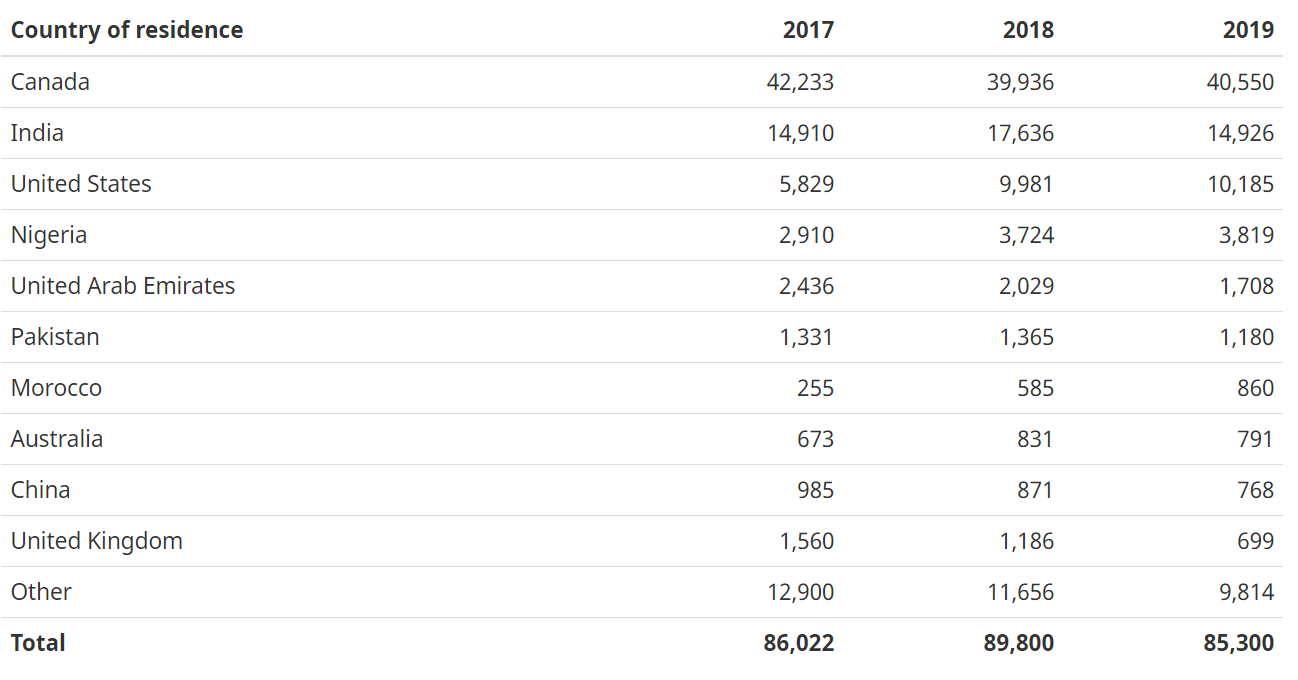Viewport: 1298px width, 680px height.
Task: Click the Other row's 2019 value 9,814
Action: tap(1246, 592)
